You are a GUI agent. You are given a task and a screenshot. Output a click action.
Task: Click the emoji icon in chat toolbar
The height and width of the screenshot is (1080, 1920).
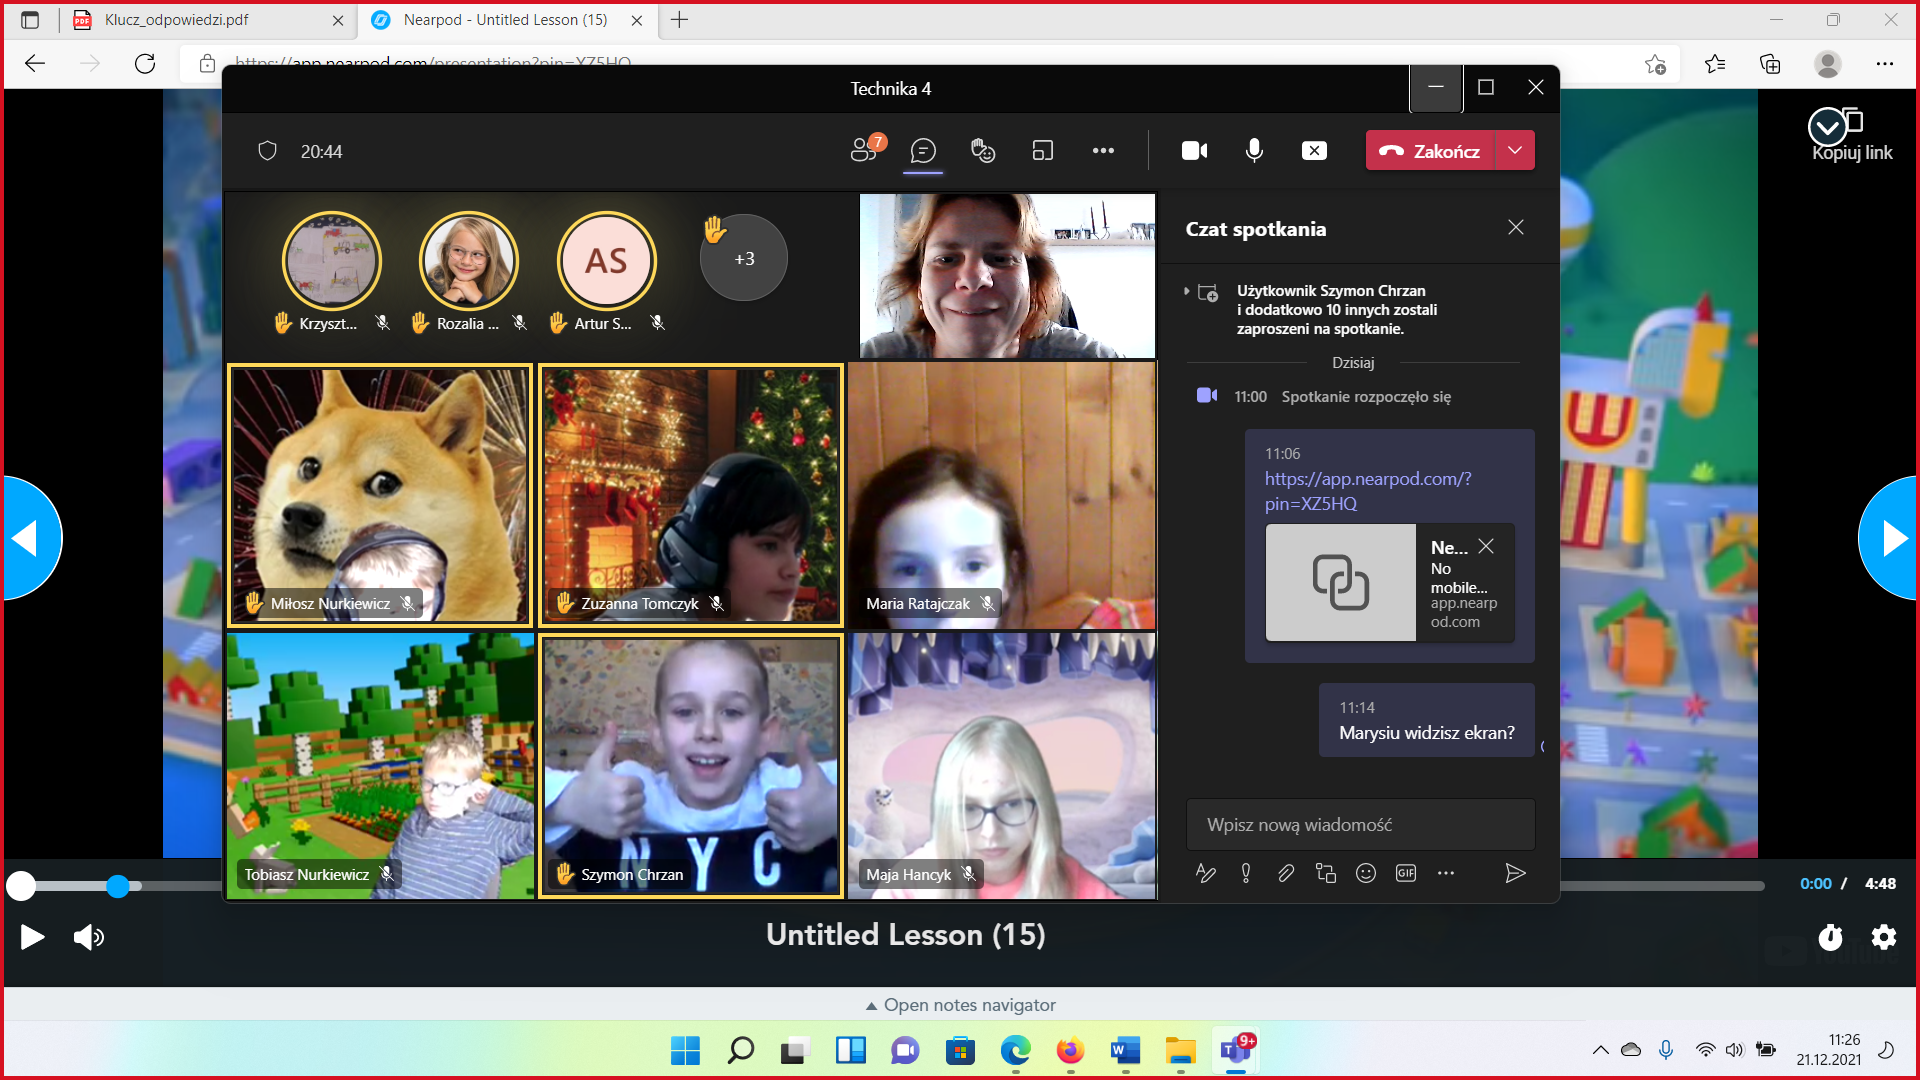coord(1365,873)
